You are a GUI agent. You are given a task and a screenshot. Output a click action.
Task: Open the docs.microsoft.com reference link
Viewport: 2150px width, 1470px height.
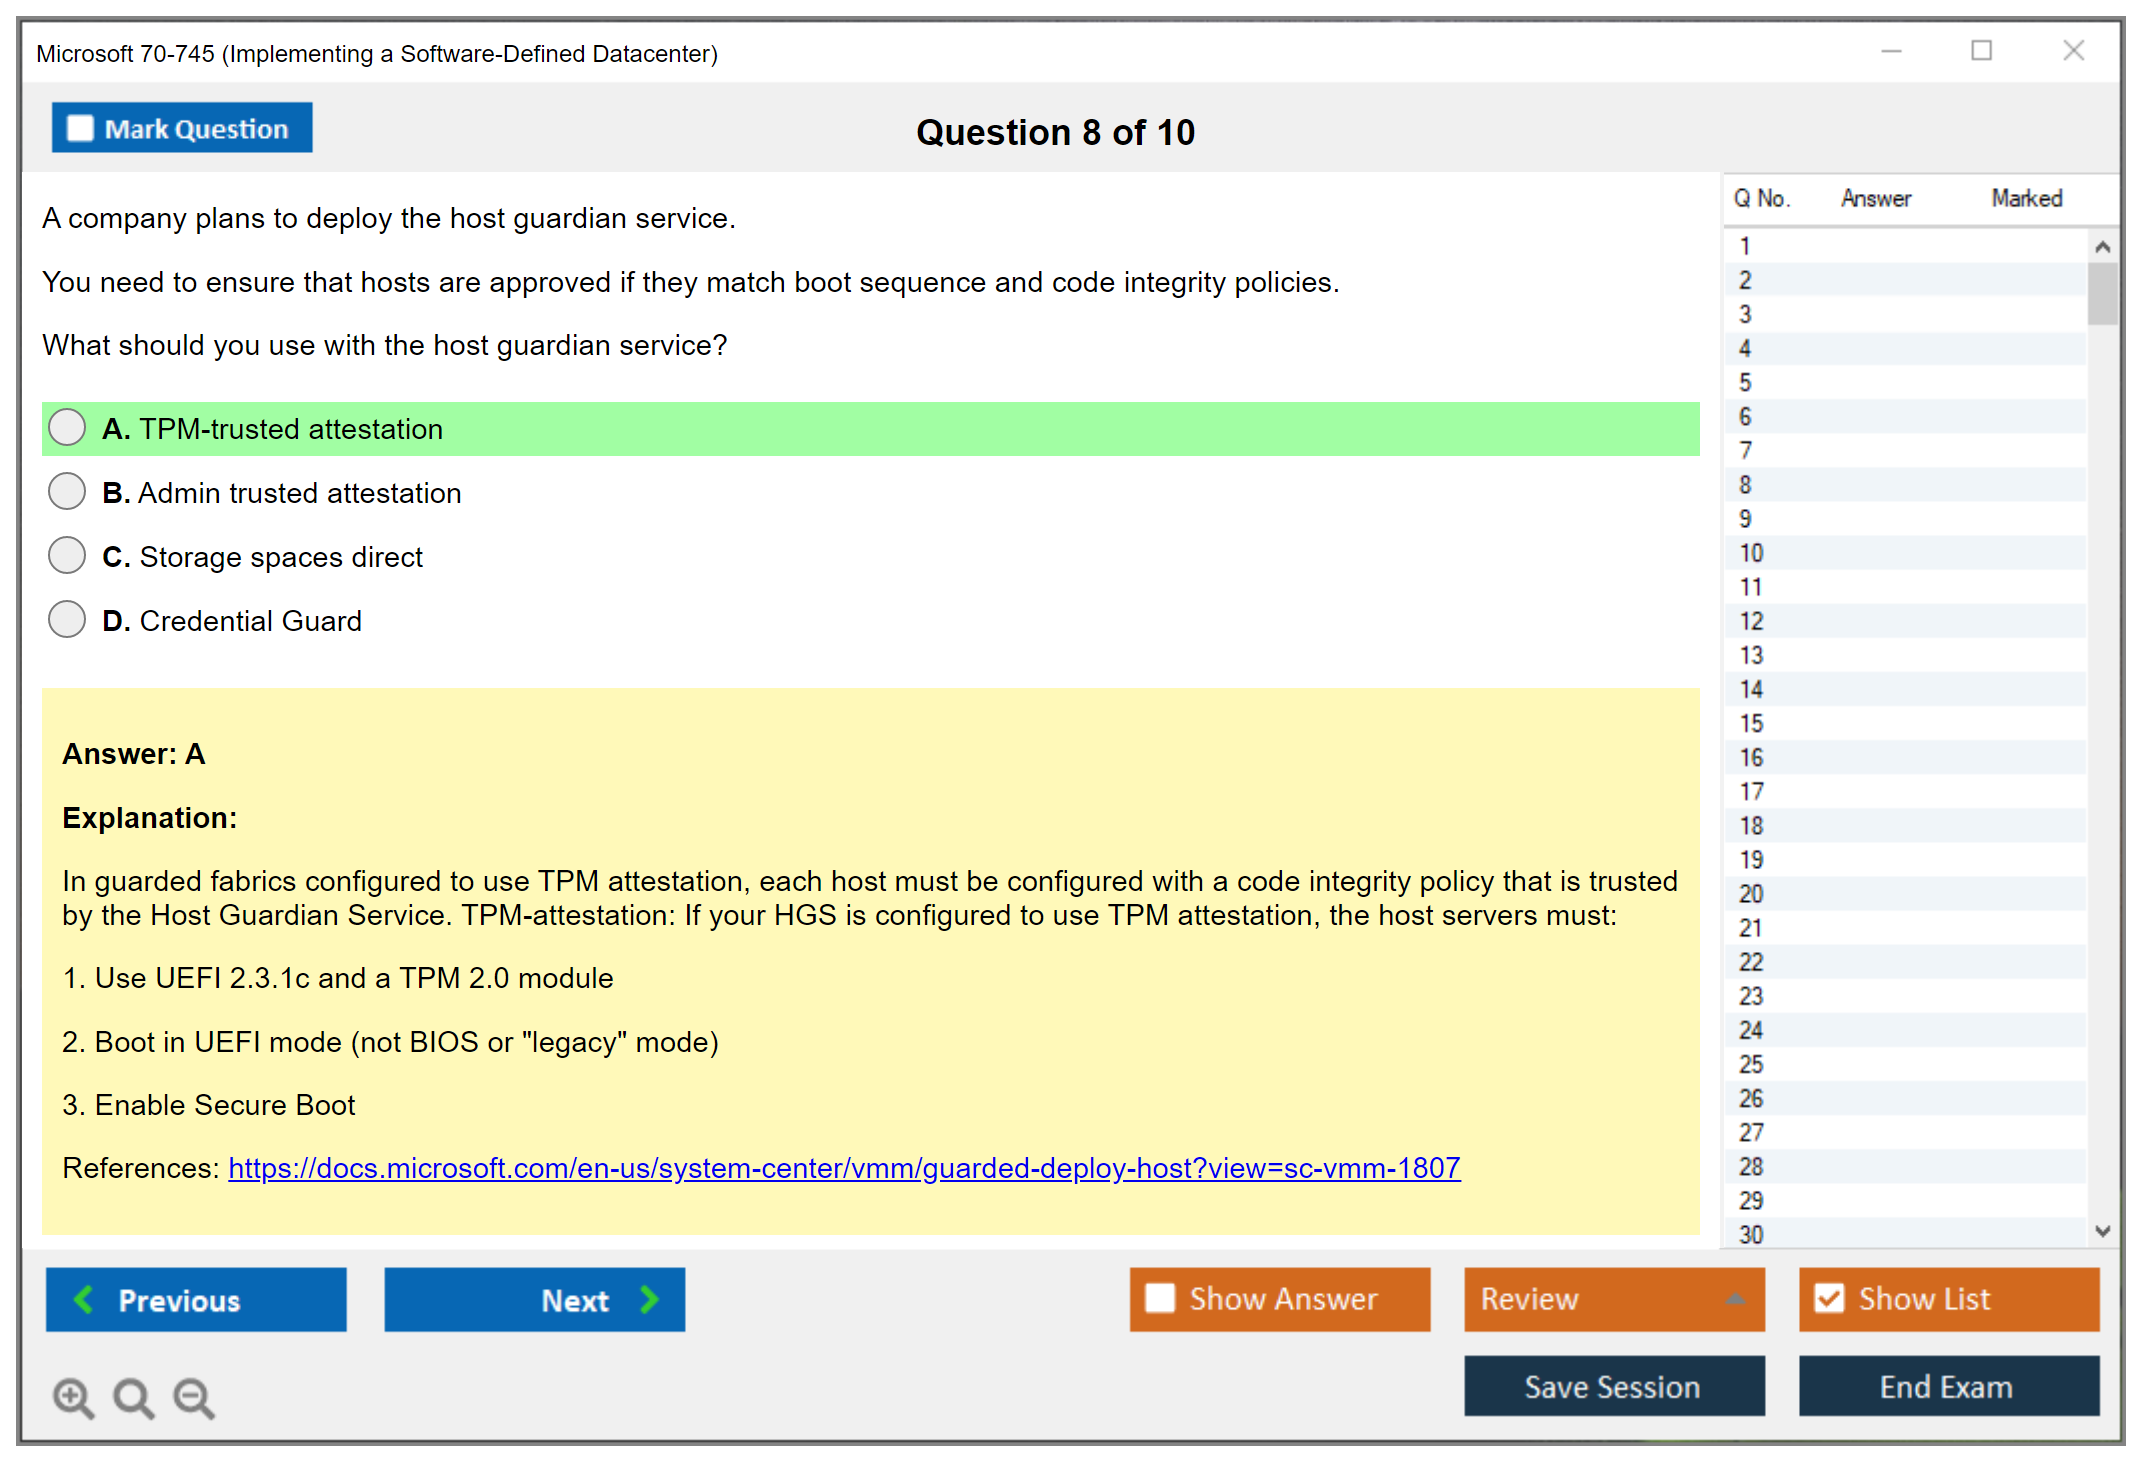844,1168
